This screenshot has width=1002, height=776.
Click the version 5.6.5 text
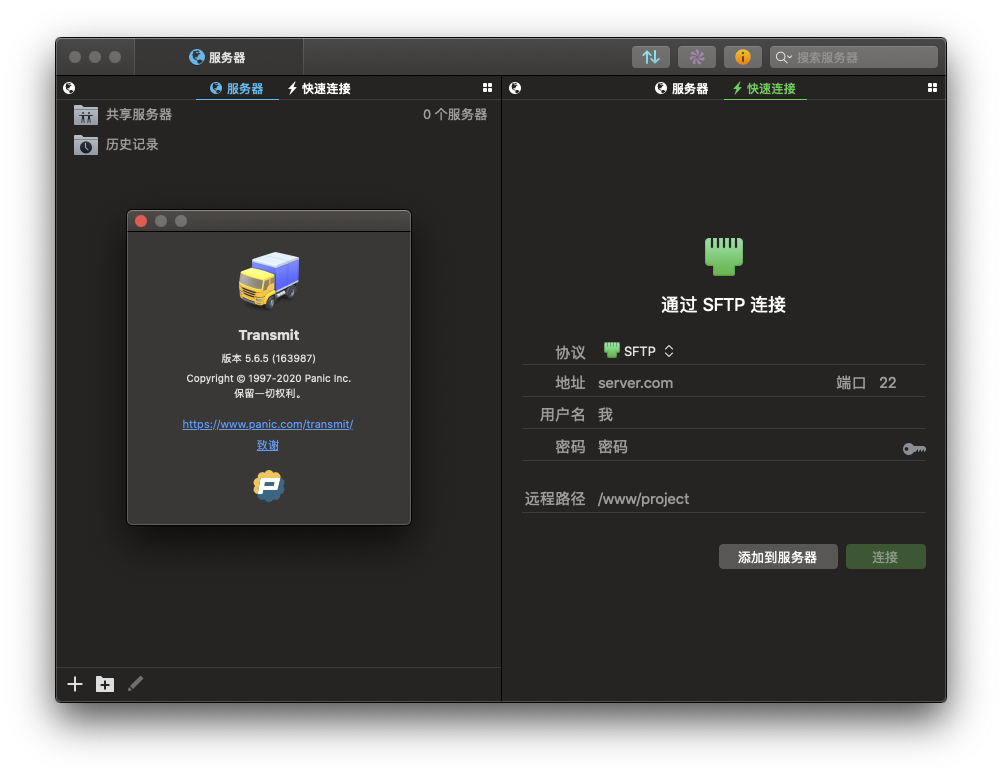click(x=268, y=358)
